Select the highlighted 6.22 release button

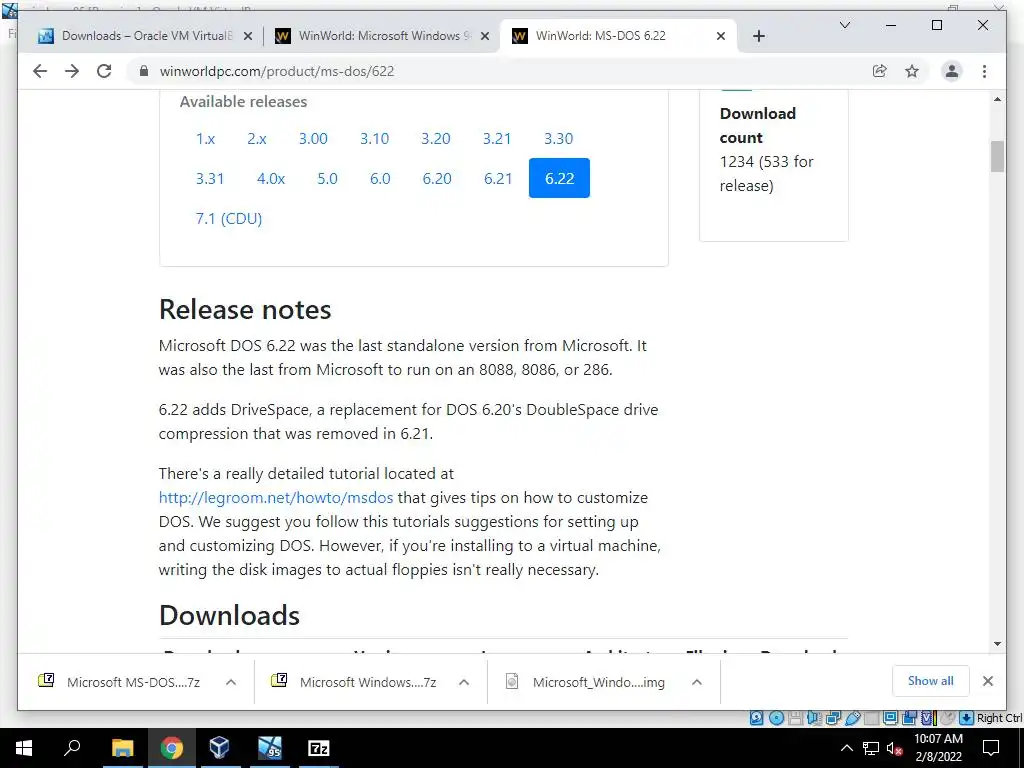[x=559, y=178]
